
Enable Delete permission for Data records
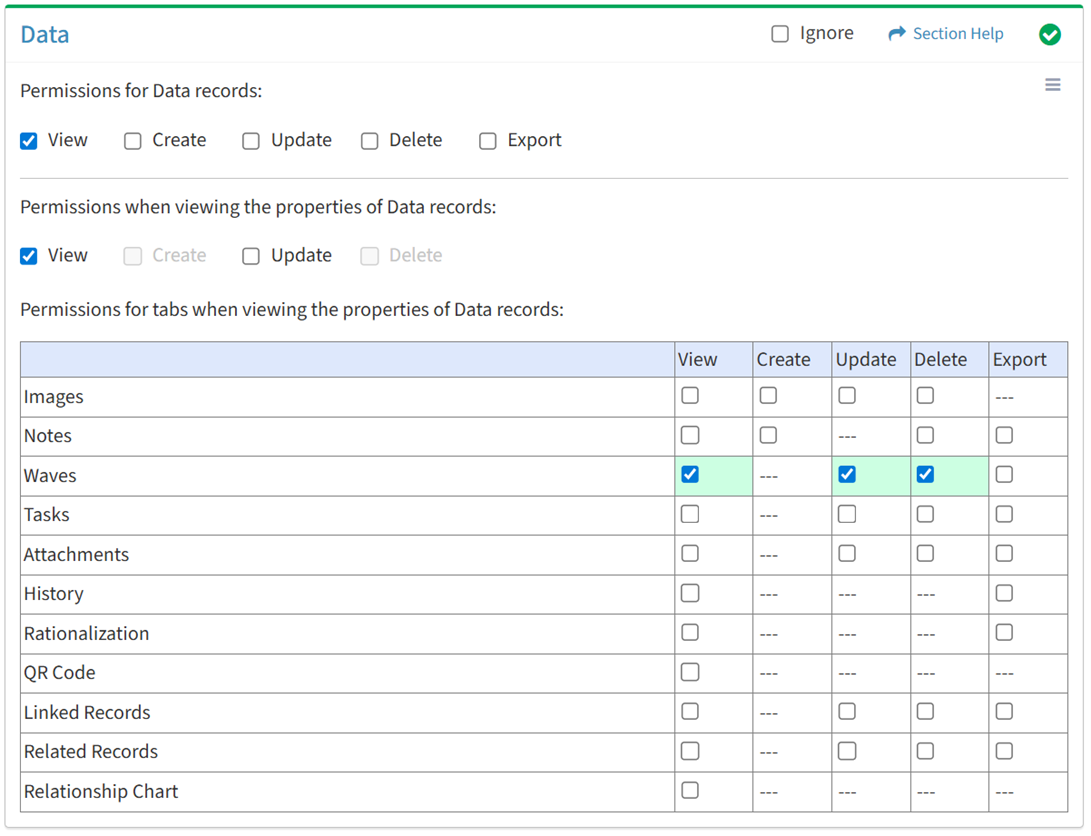pyautogui.click(x=370, y=141)
